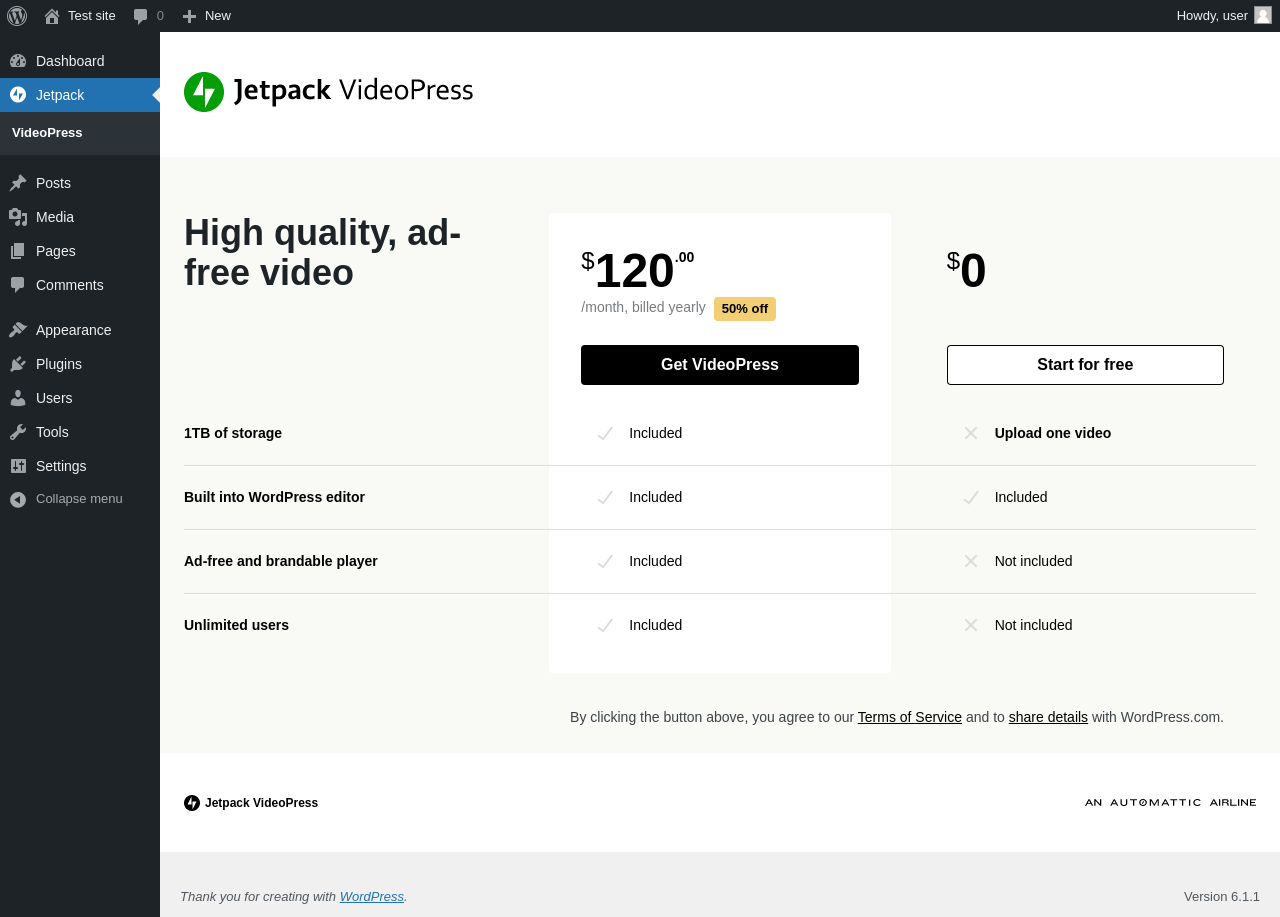Viewport: 1280px width, 917px height.
Task: Click the Media sidebar icon
Action: [x=18, y=217]
